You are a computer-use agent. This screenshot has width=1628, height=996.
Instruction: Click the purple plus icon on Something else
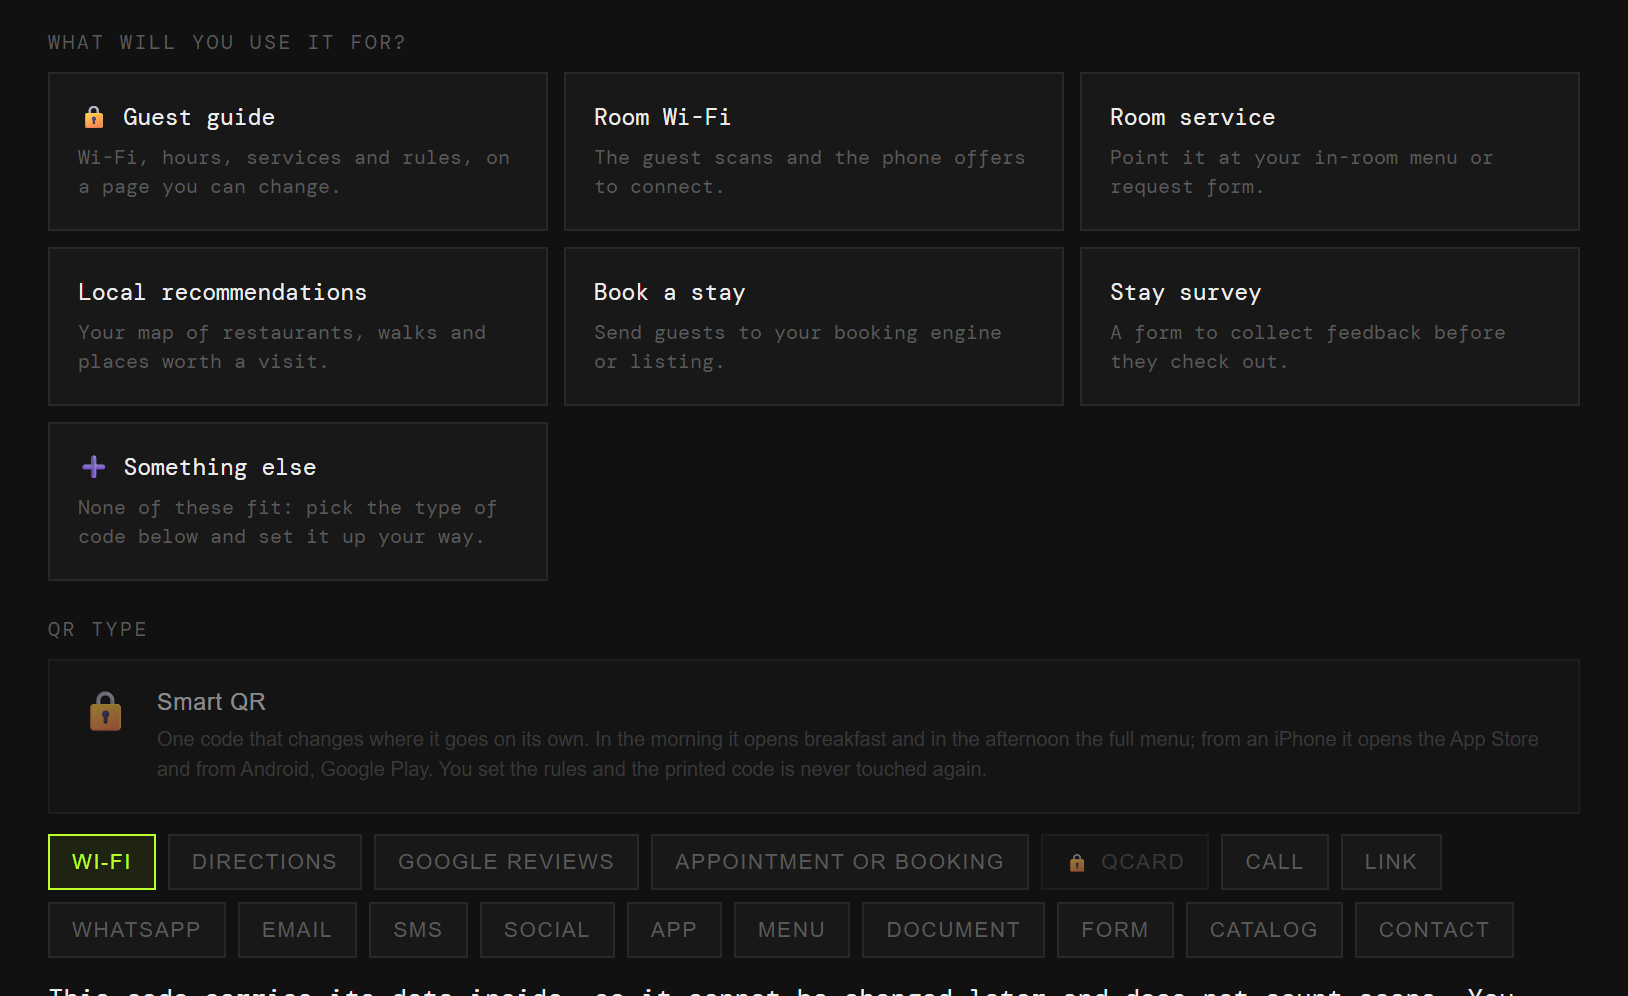click(94, 467)
